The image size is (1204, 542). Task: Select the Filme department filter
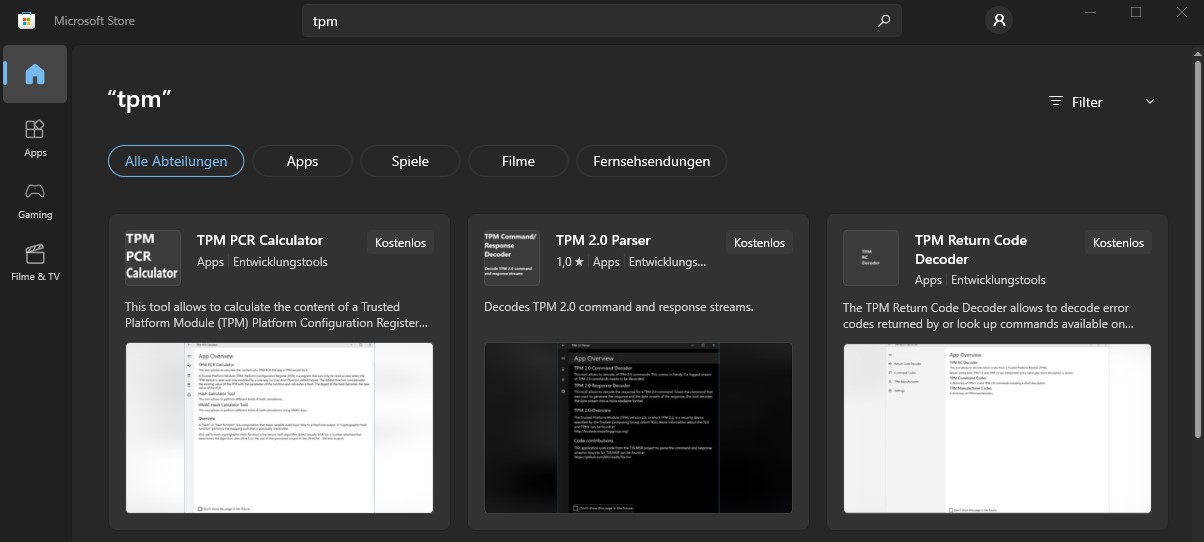pyautogui.click(x=518, y=161)
